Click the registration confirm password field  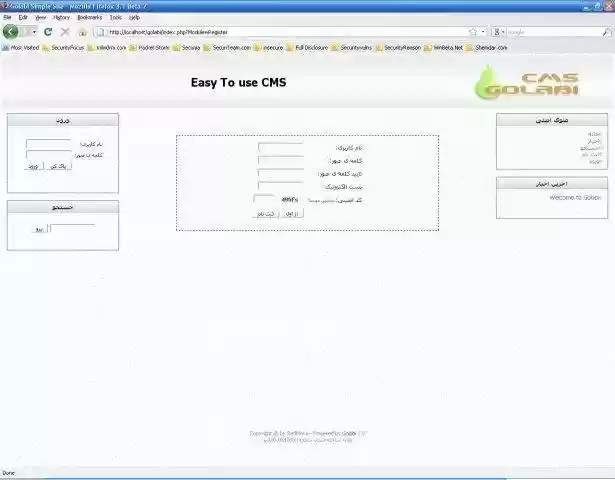click(x=280, y=174)
